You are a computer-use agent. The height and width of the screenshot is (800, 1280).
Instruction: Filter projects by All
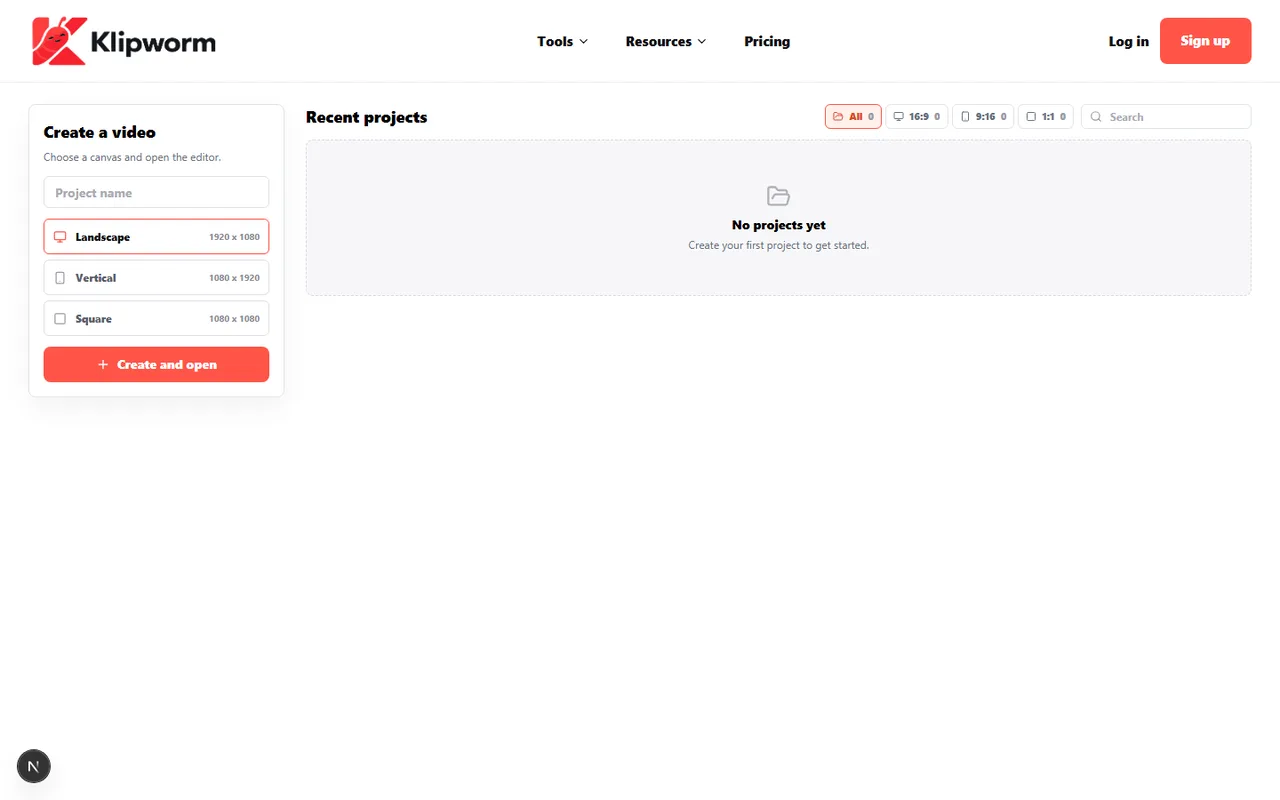(x=853, y=117)
